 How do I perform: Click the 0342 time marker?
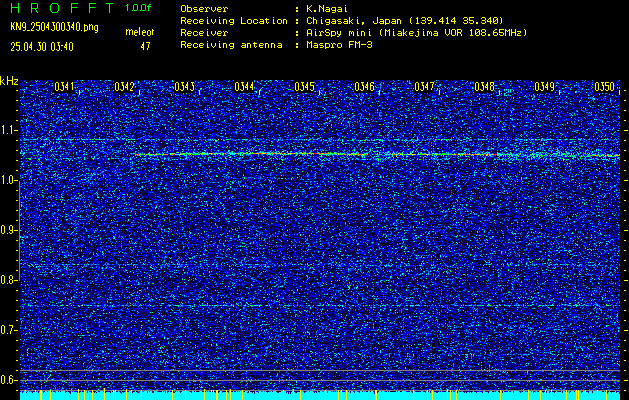click(124, 86)
